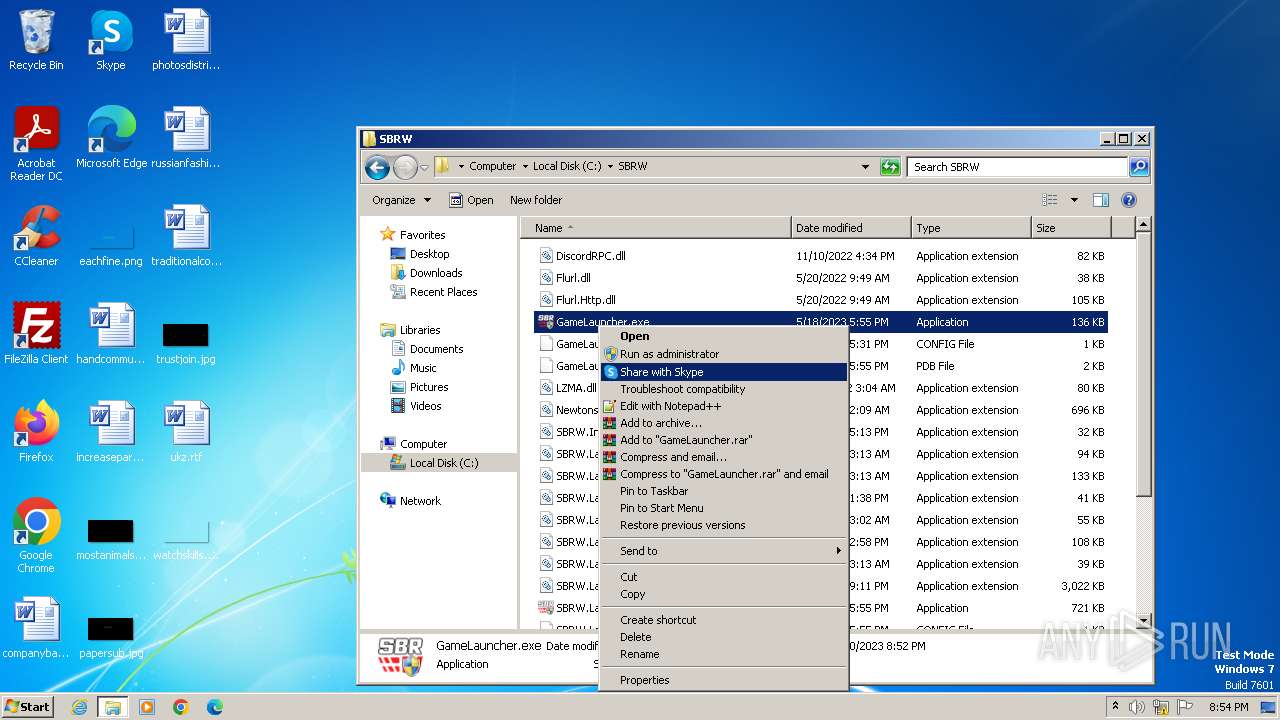Click in the Search SBRW field
1280x720 pixels.
(x=1017, y=167)
